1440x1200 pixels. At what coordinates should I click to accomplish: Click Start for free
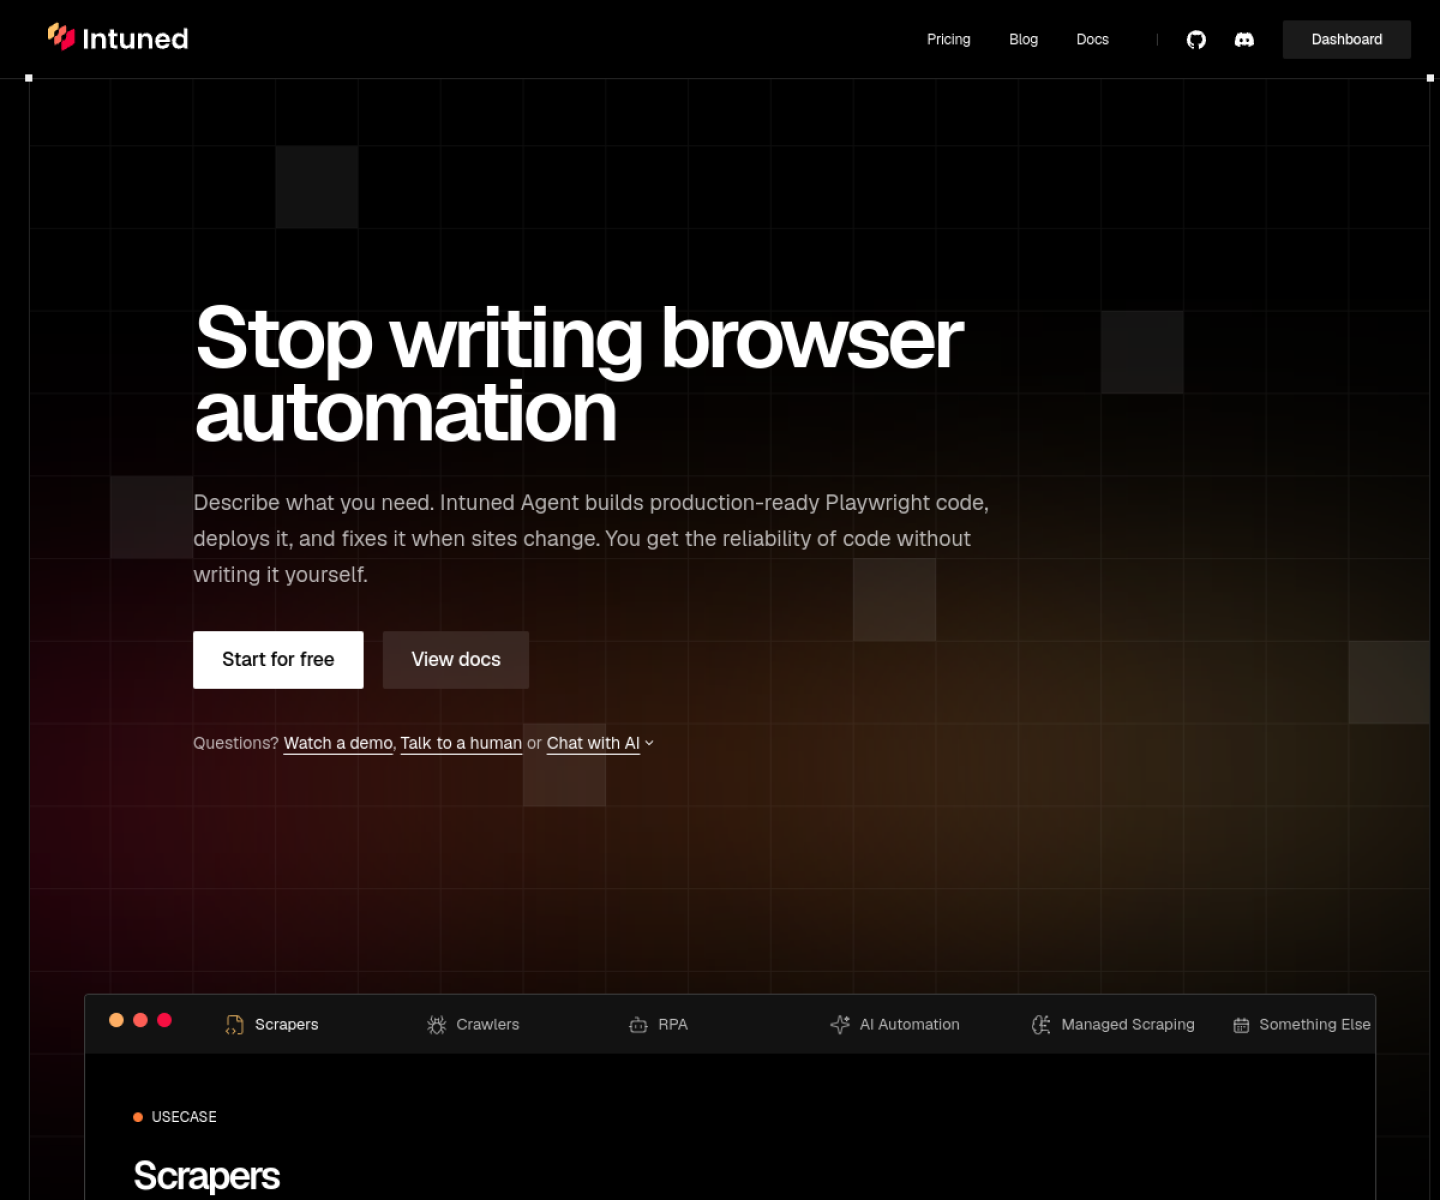(278, 659)
